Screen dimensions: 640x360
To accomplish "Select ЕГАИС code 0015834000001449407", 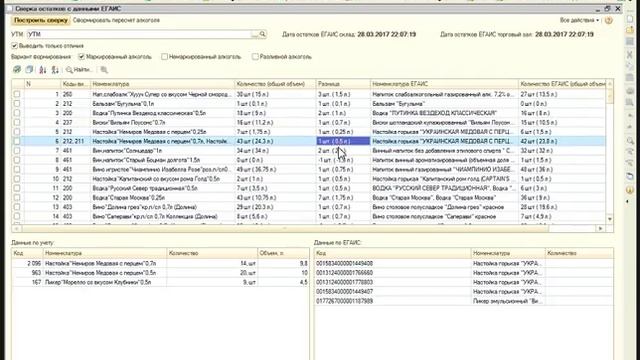I will click(344, 292).
